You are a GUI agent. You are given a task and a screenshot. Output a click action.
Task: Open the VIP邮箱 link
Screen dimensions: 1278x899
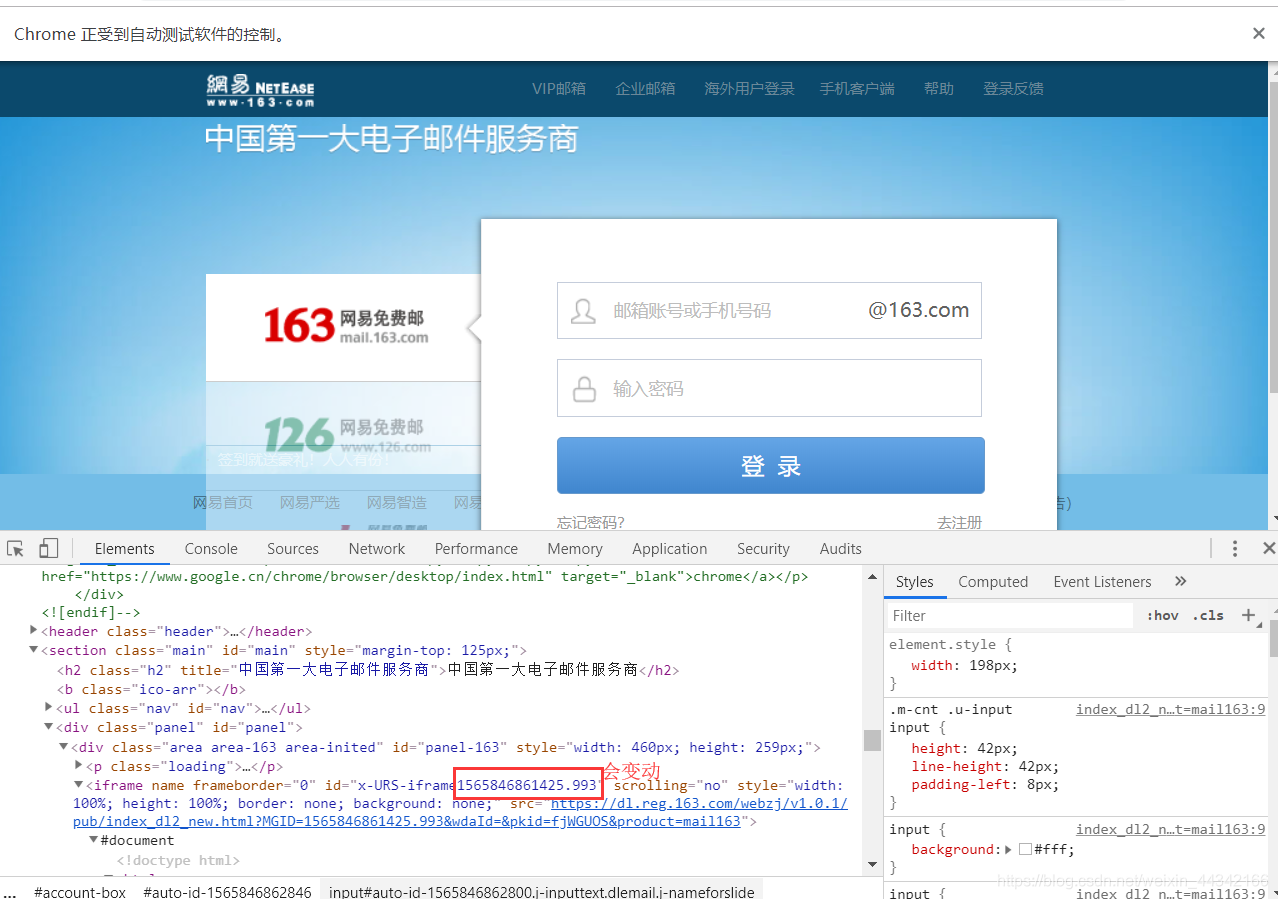[559, 89]
